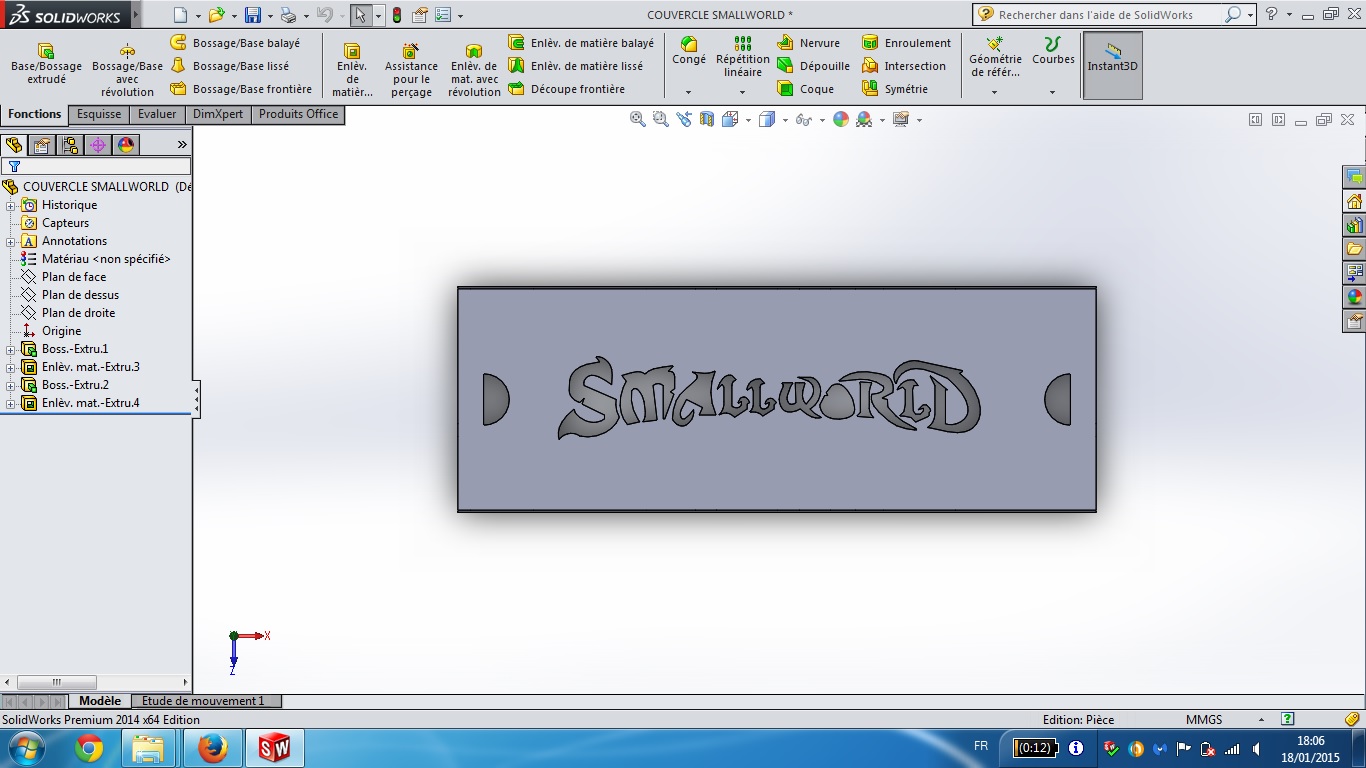Viewport: 1366px width, 768px height.
Task: Choose Enlèv. de matière balayé
Action: [x=581, y=43]
